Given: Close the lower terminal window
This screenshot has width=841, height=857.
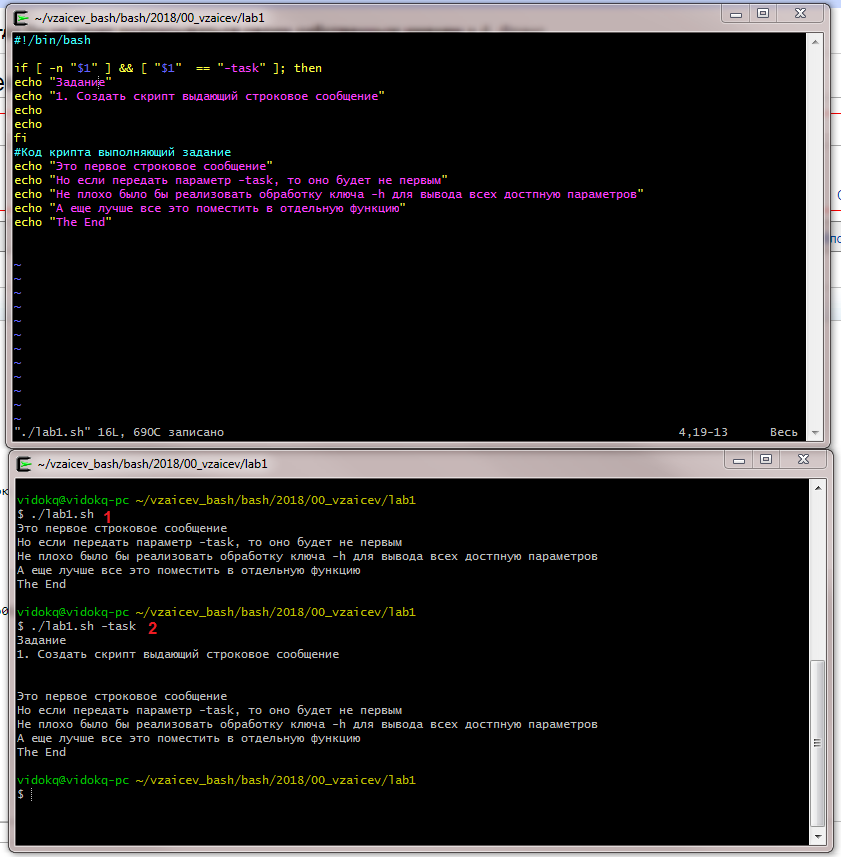Looking at the screenshot, I should [803, 460].
